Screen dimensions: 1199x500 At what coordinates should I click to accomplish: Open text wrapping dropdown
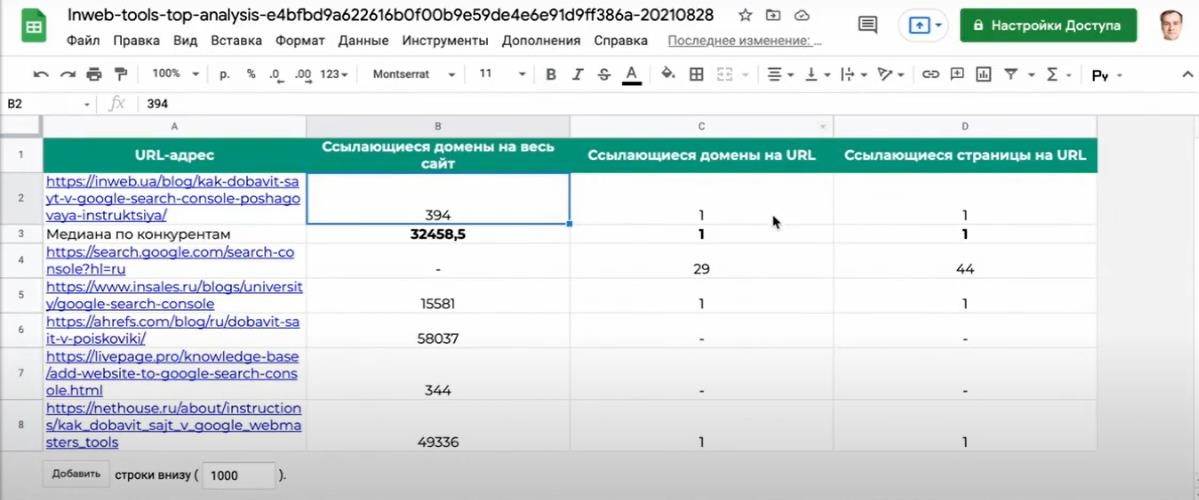853,74
